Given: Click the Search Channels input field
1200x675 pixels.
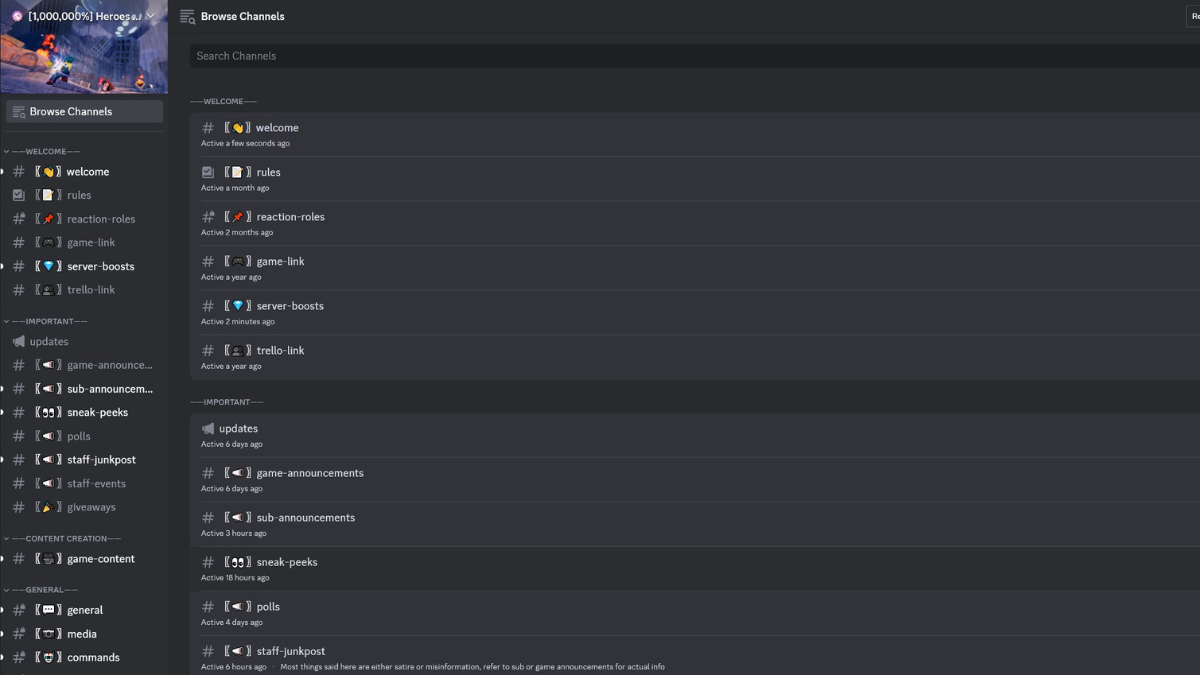Looking at the screenshot, I should 690,56.
